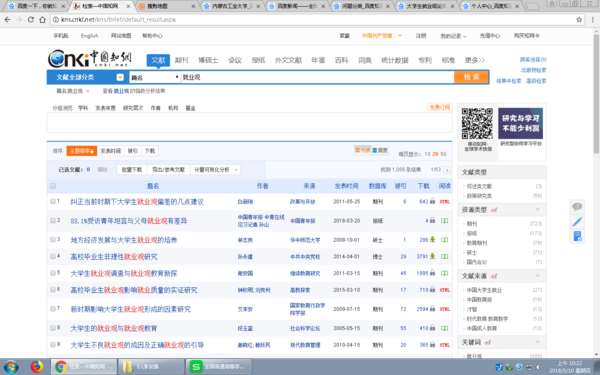Check the checkbox for result 8
The height and width of the screenshot is (375, 600).
(53, 328)
